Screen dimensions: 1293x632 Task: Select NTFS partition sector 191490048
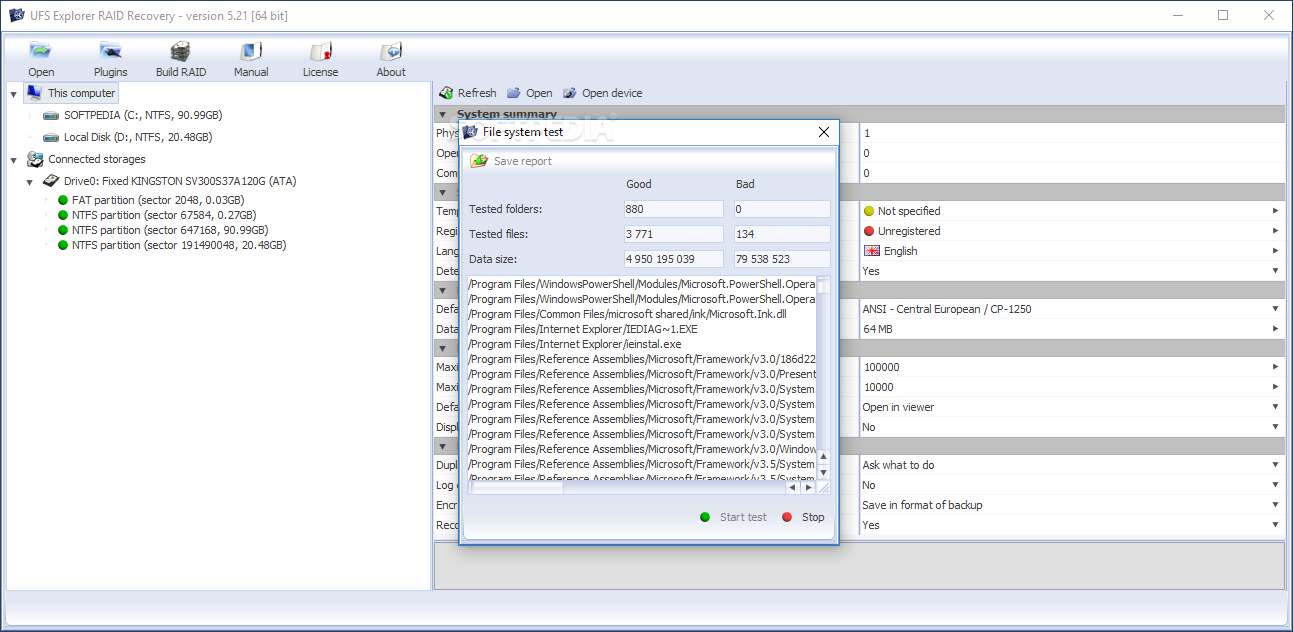coord(172,245)
